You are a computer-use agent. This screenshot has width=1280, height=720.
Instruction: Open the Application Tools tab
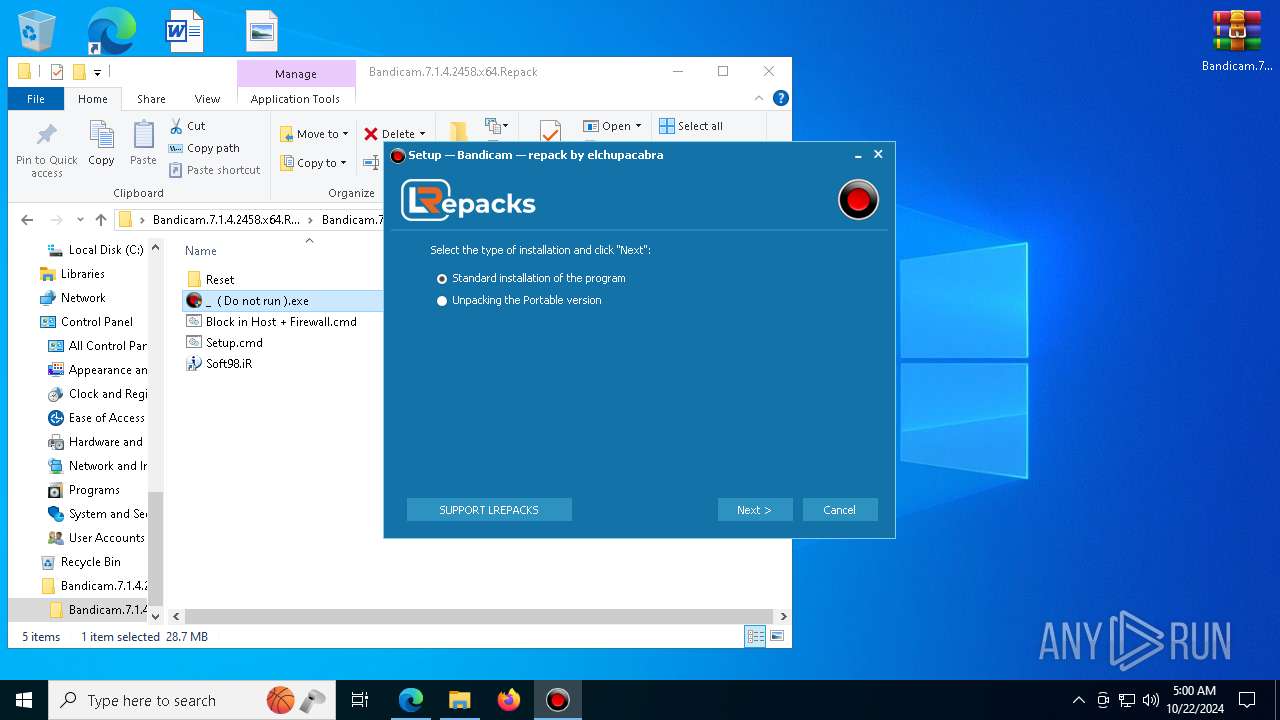coord(295,99)
